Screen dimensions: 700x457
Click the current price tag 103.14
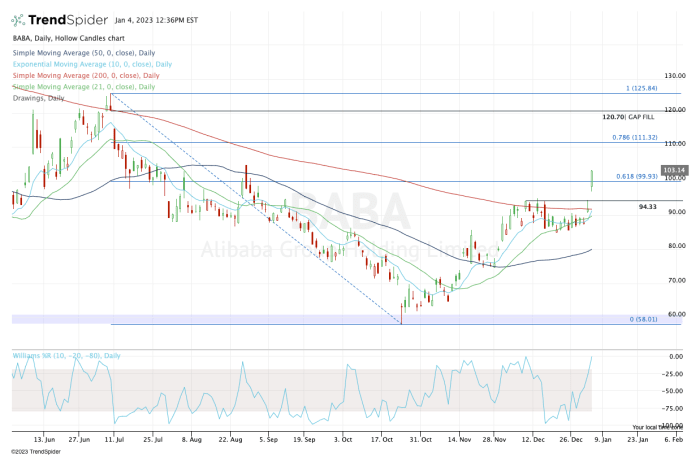pos(674,170)
